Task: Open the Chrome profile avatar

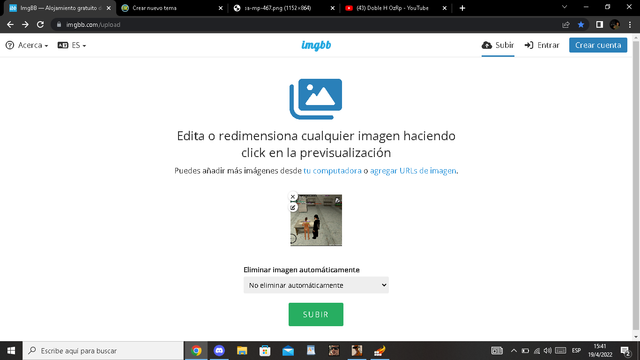Action: point(615,25)
